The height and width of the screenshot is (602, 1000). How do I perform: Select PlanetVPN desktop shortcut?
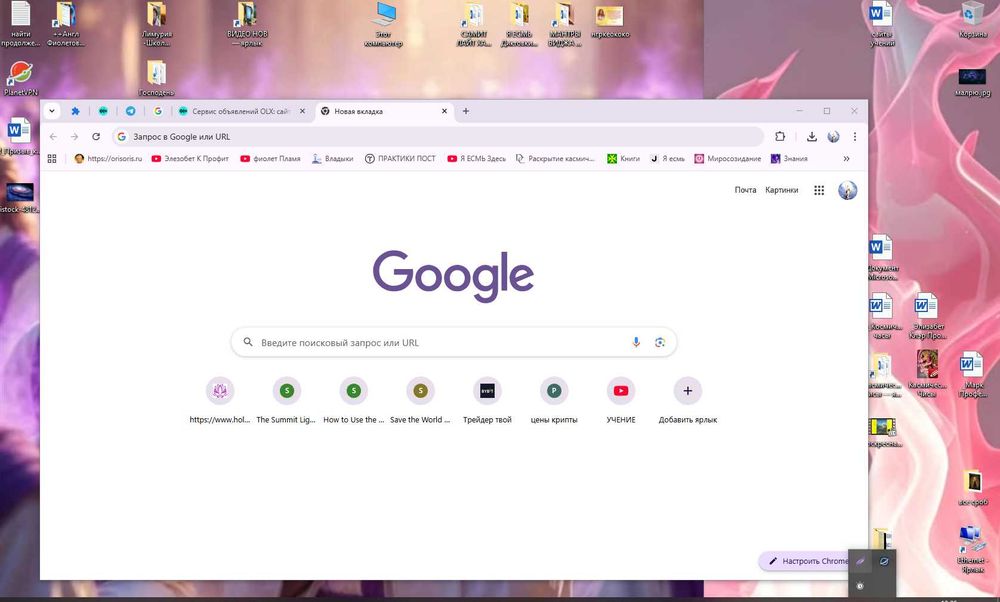[20, 78]
